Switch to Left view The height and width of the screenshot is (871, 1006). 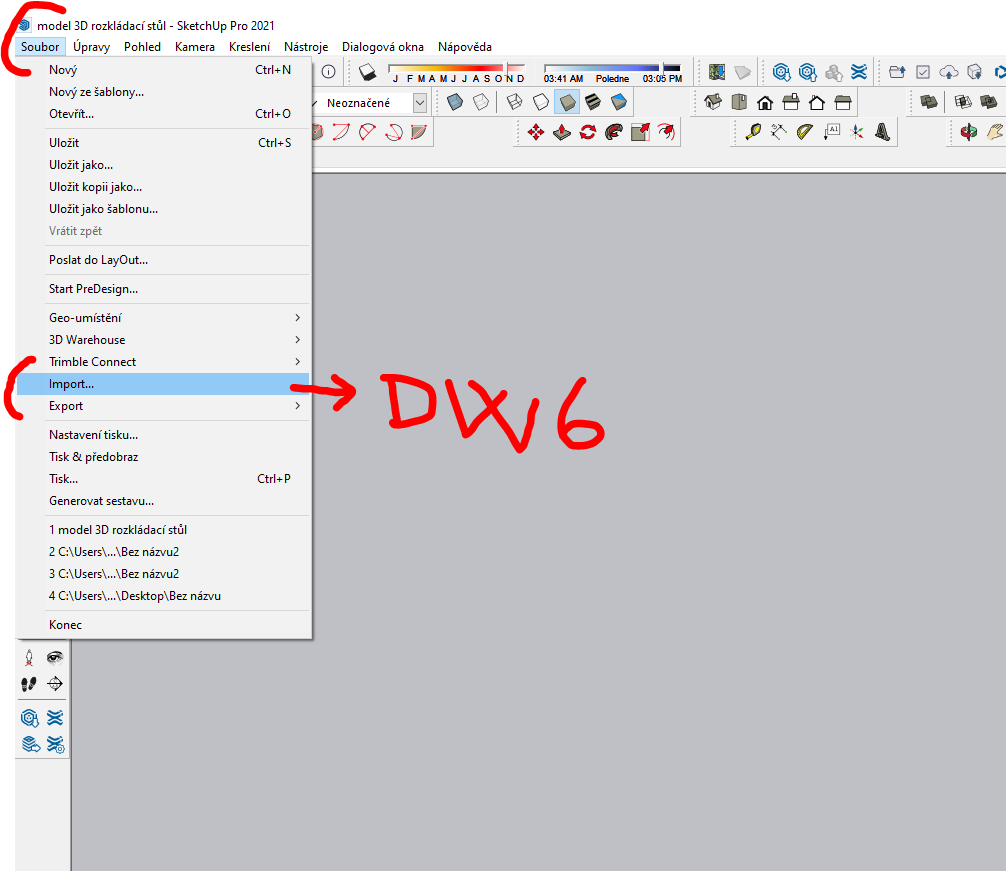843,102
